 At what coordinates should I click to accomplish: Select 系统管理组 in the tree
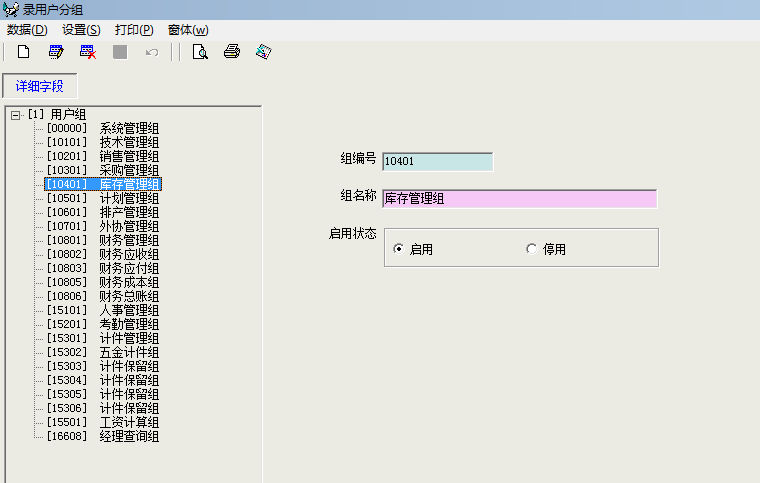click(x=129, y=128)
